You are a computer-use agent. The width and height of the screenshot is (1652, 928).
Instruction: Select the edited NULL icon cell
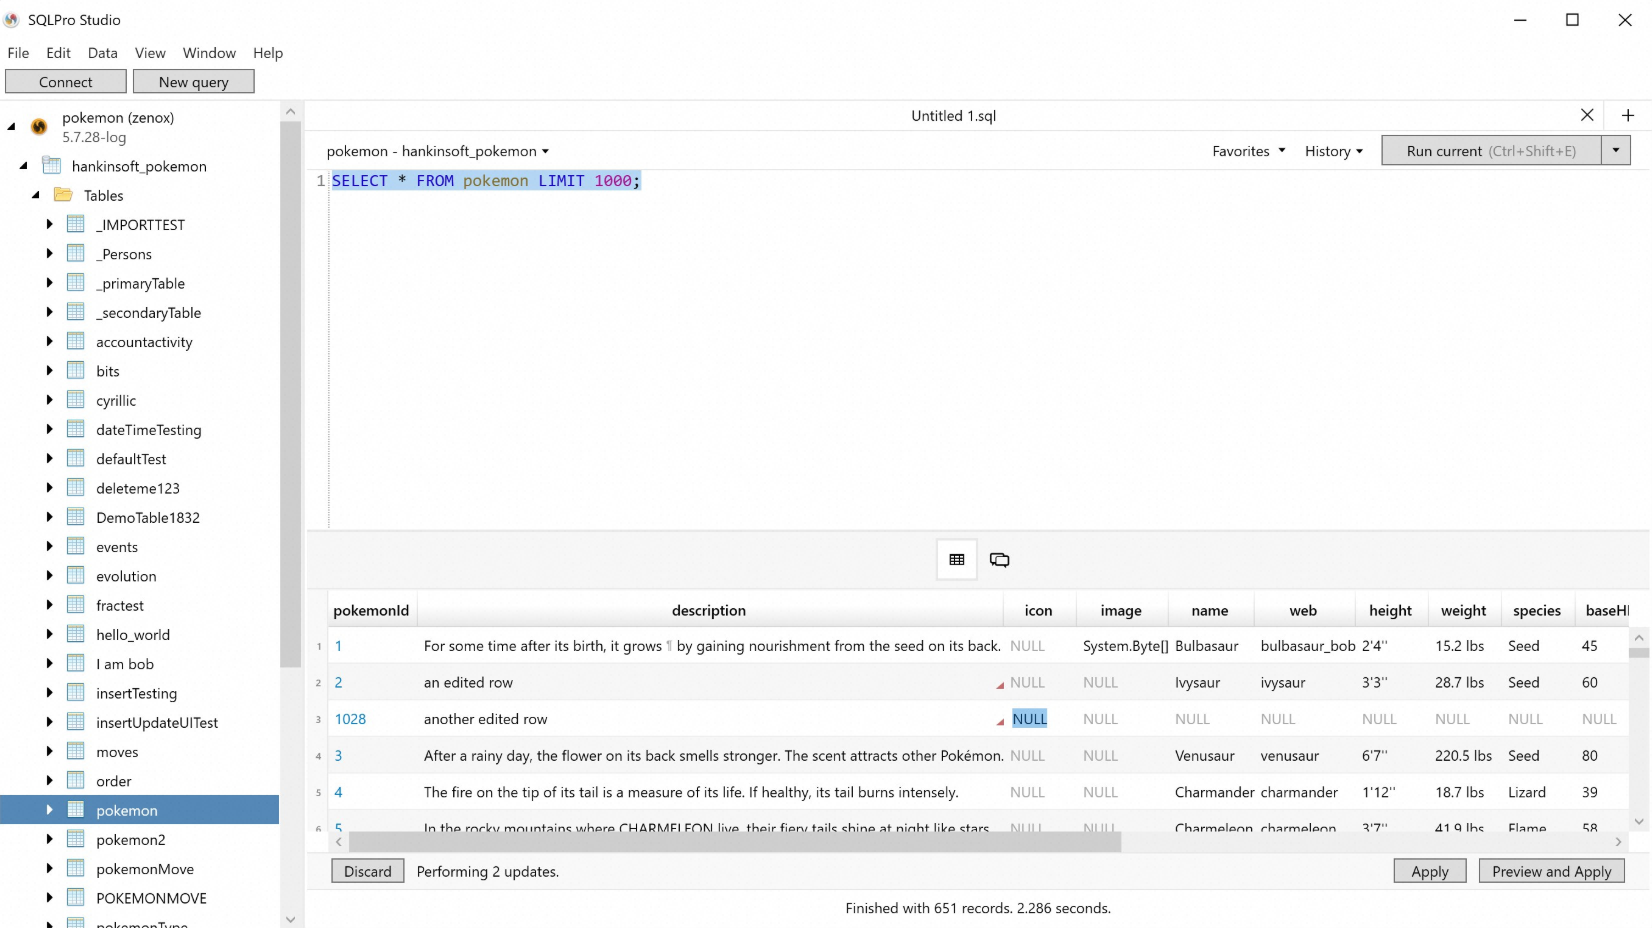click(x=1029, y=719)
